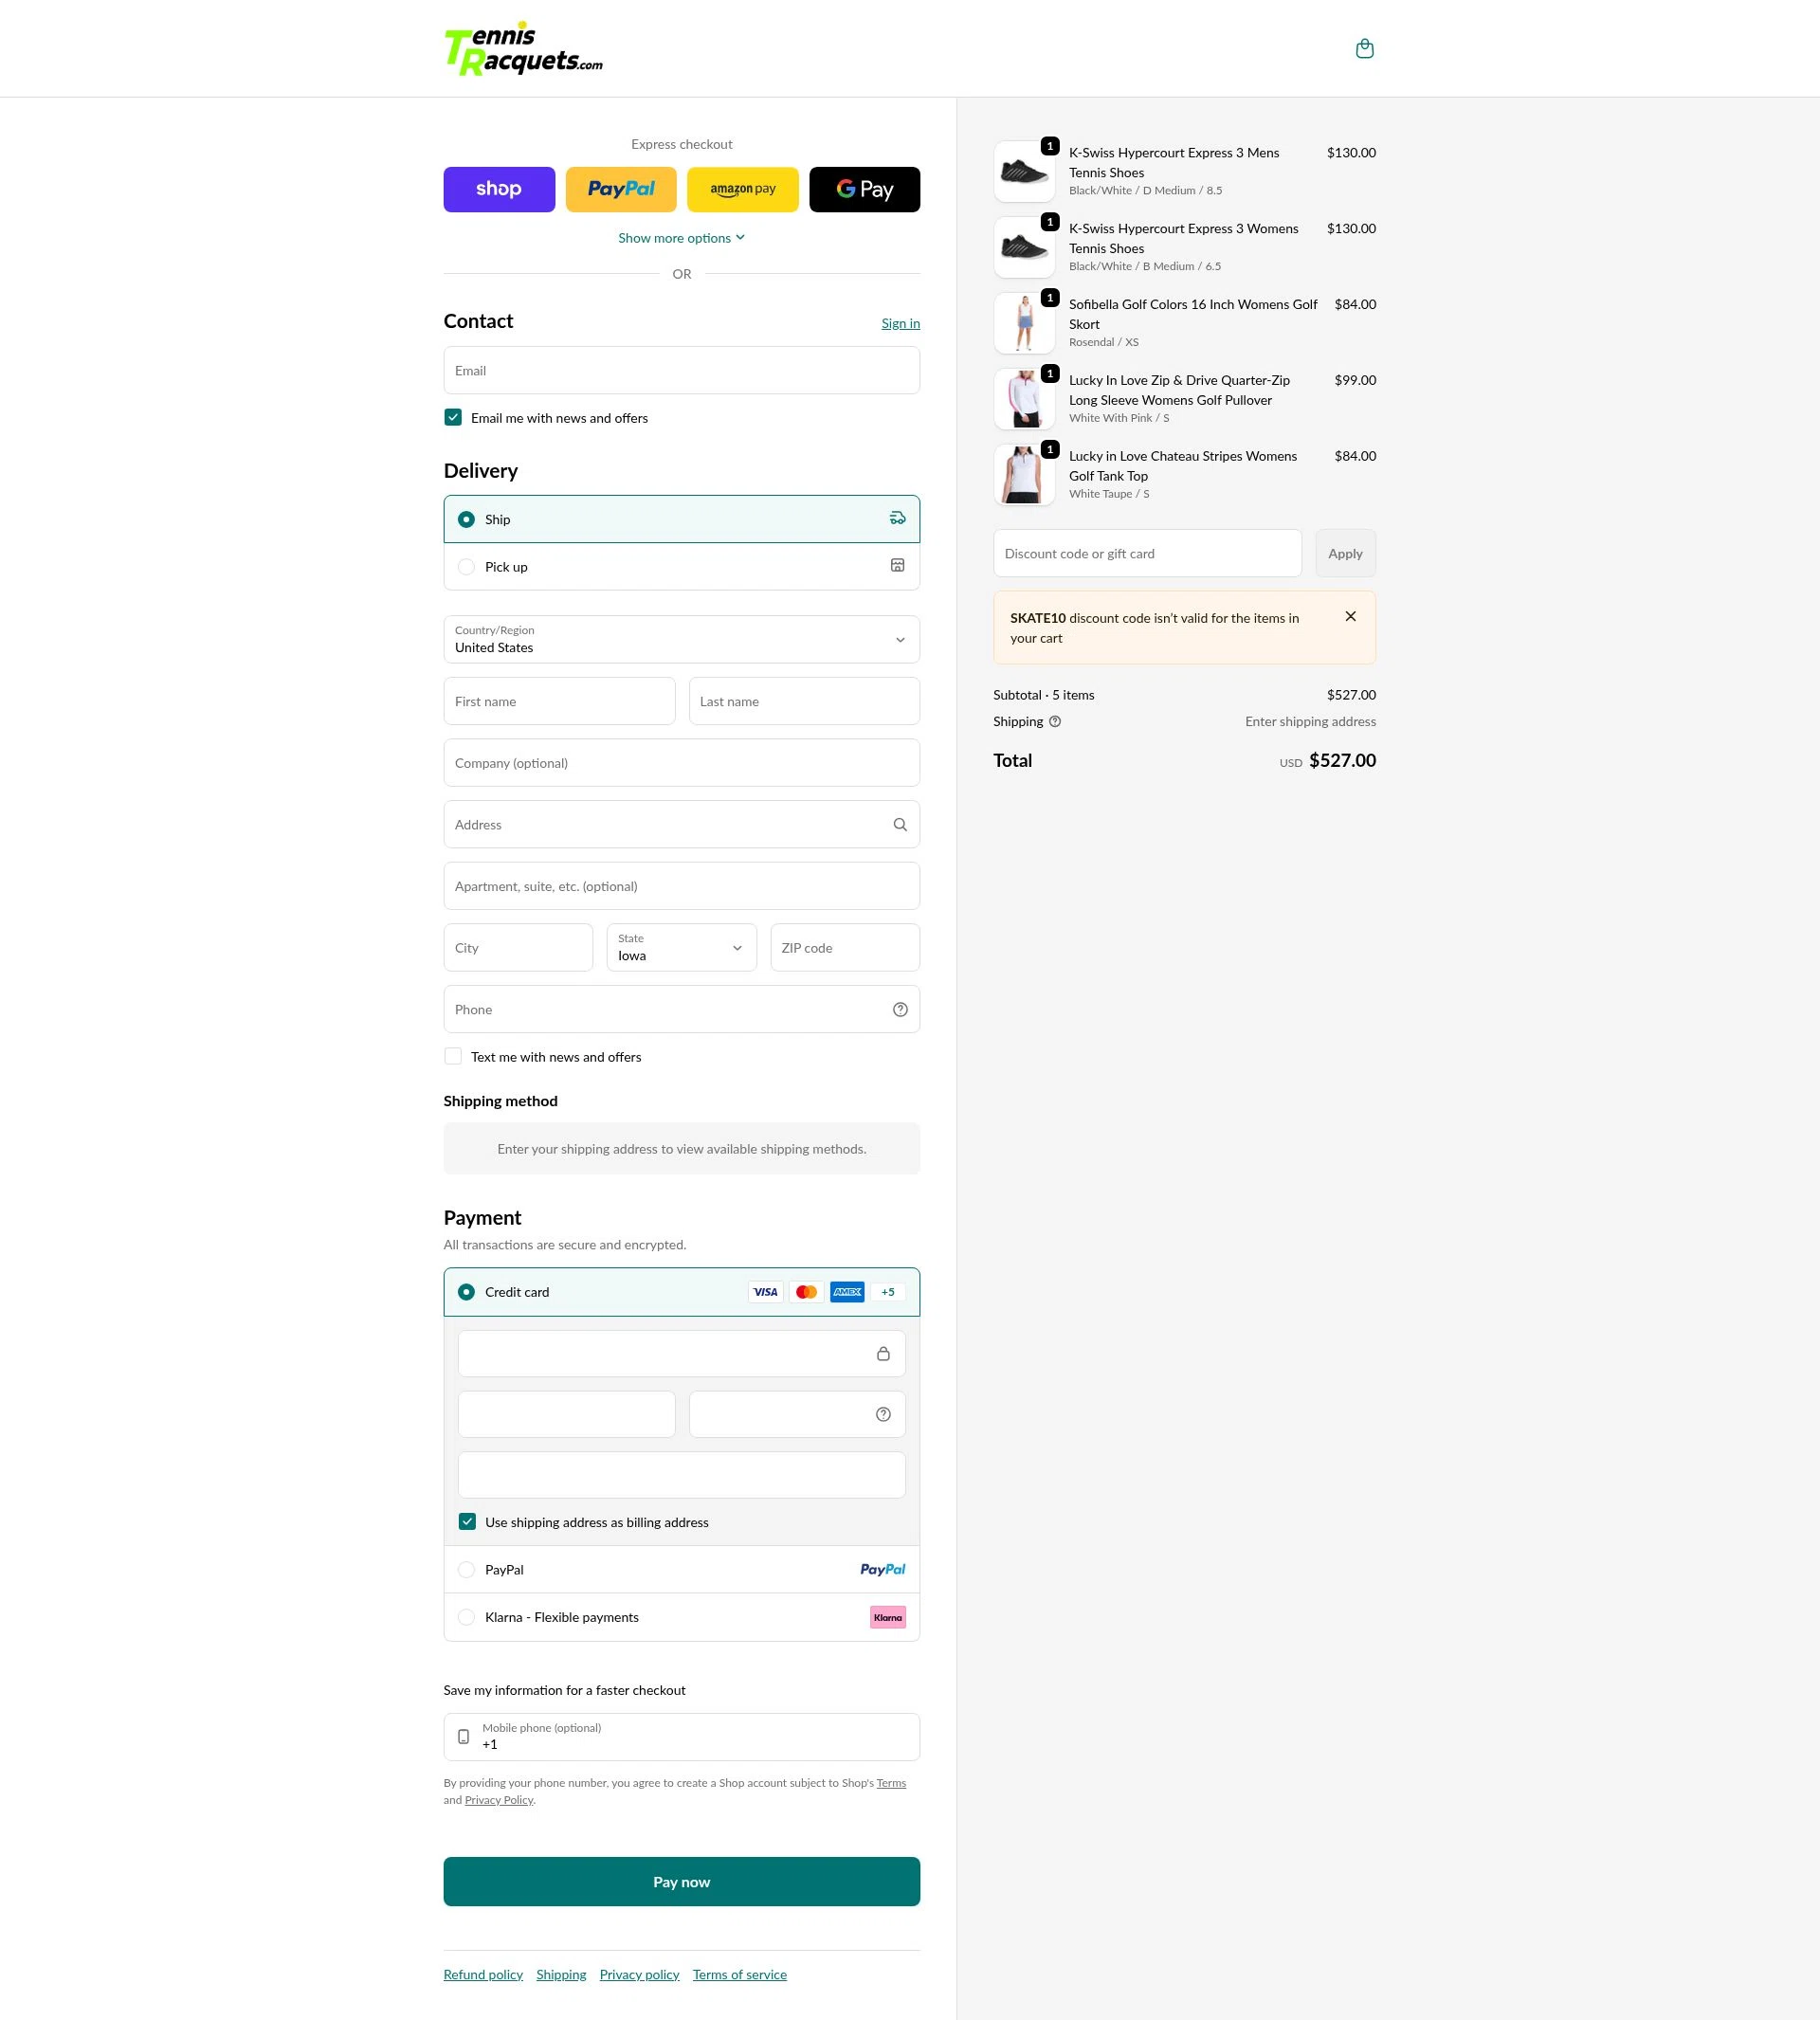
Task: Check Text me with news and offers
Action: pyautogui.click(x=453, y=1057)
